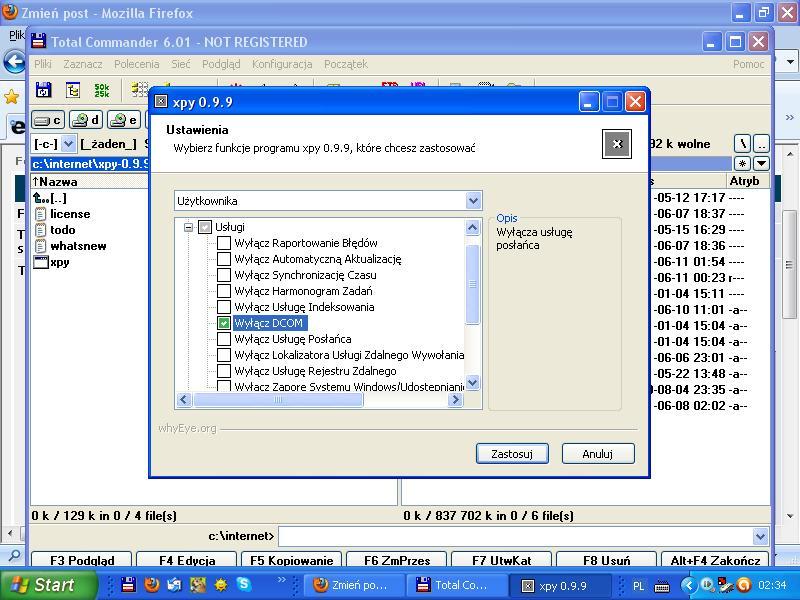This screenshot has height=600, width=800.
Task: Open Początek menu
Action: (x=346, y=64)
